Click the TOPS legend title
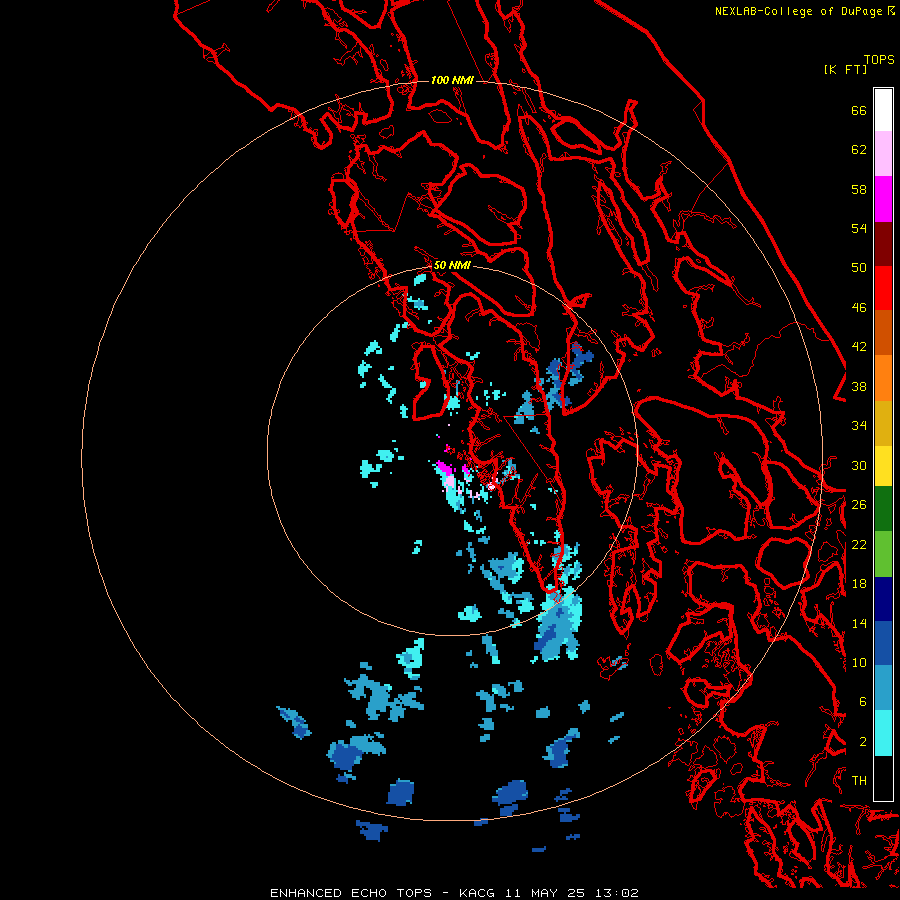 click(x=879, y=59)
